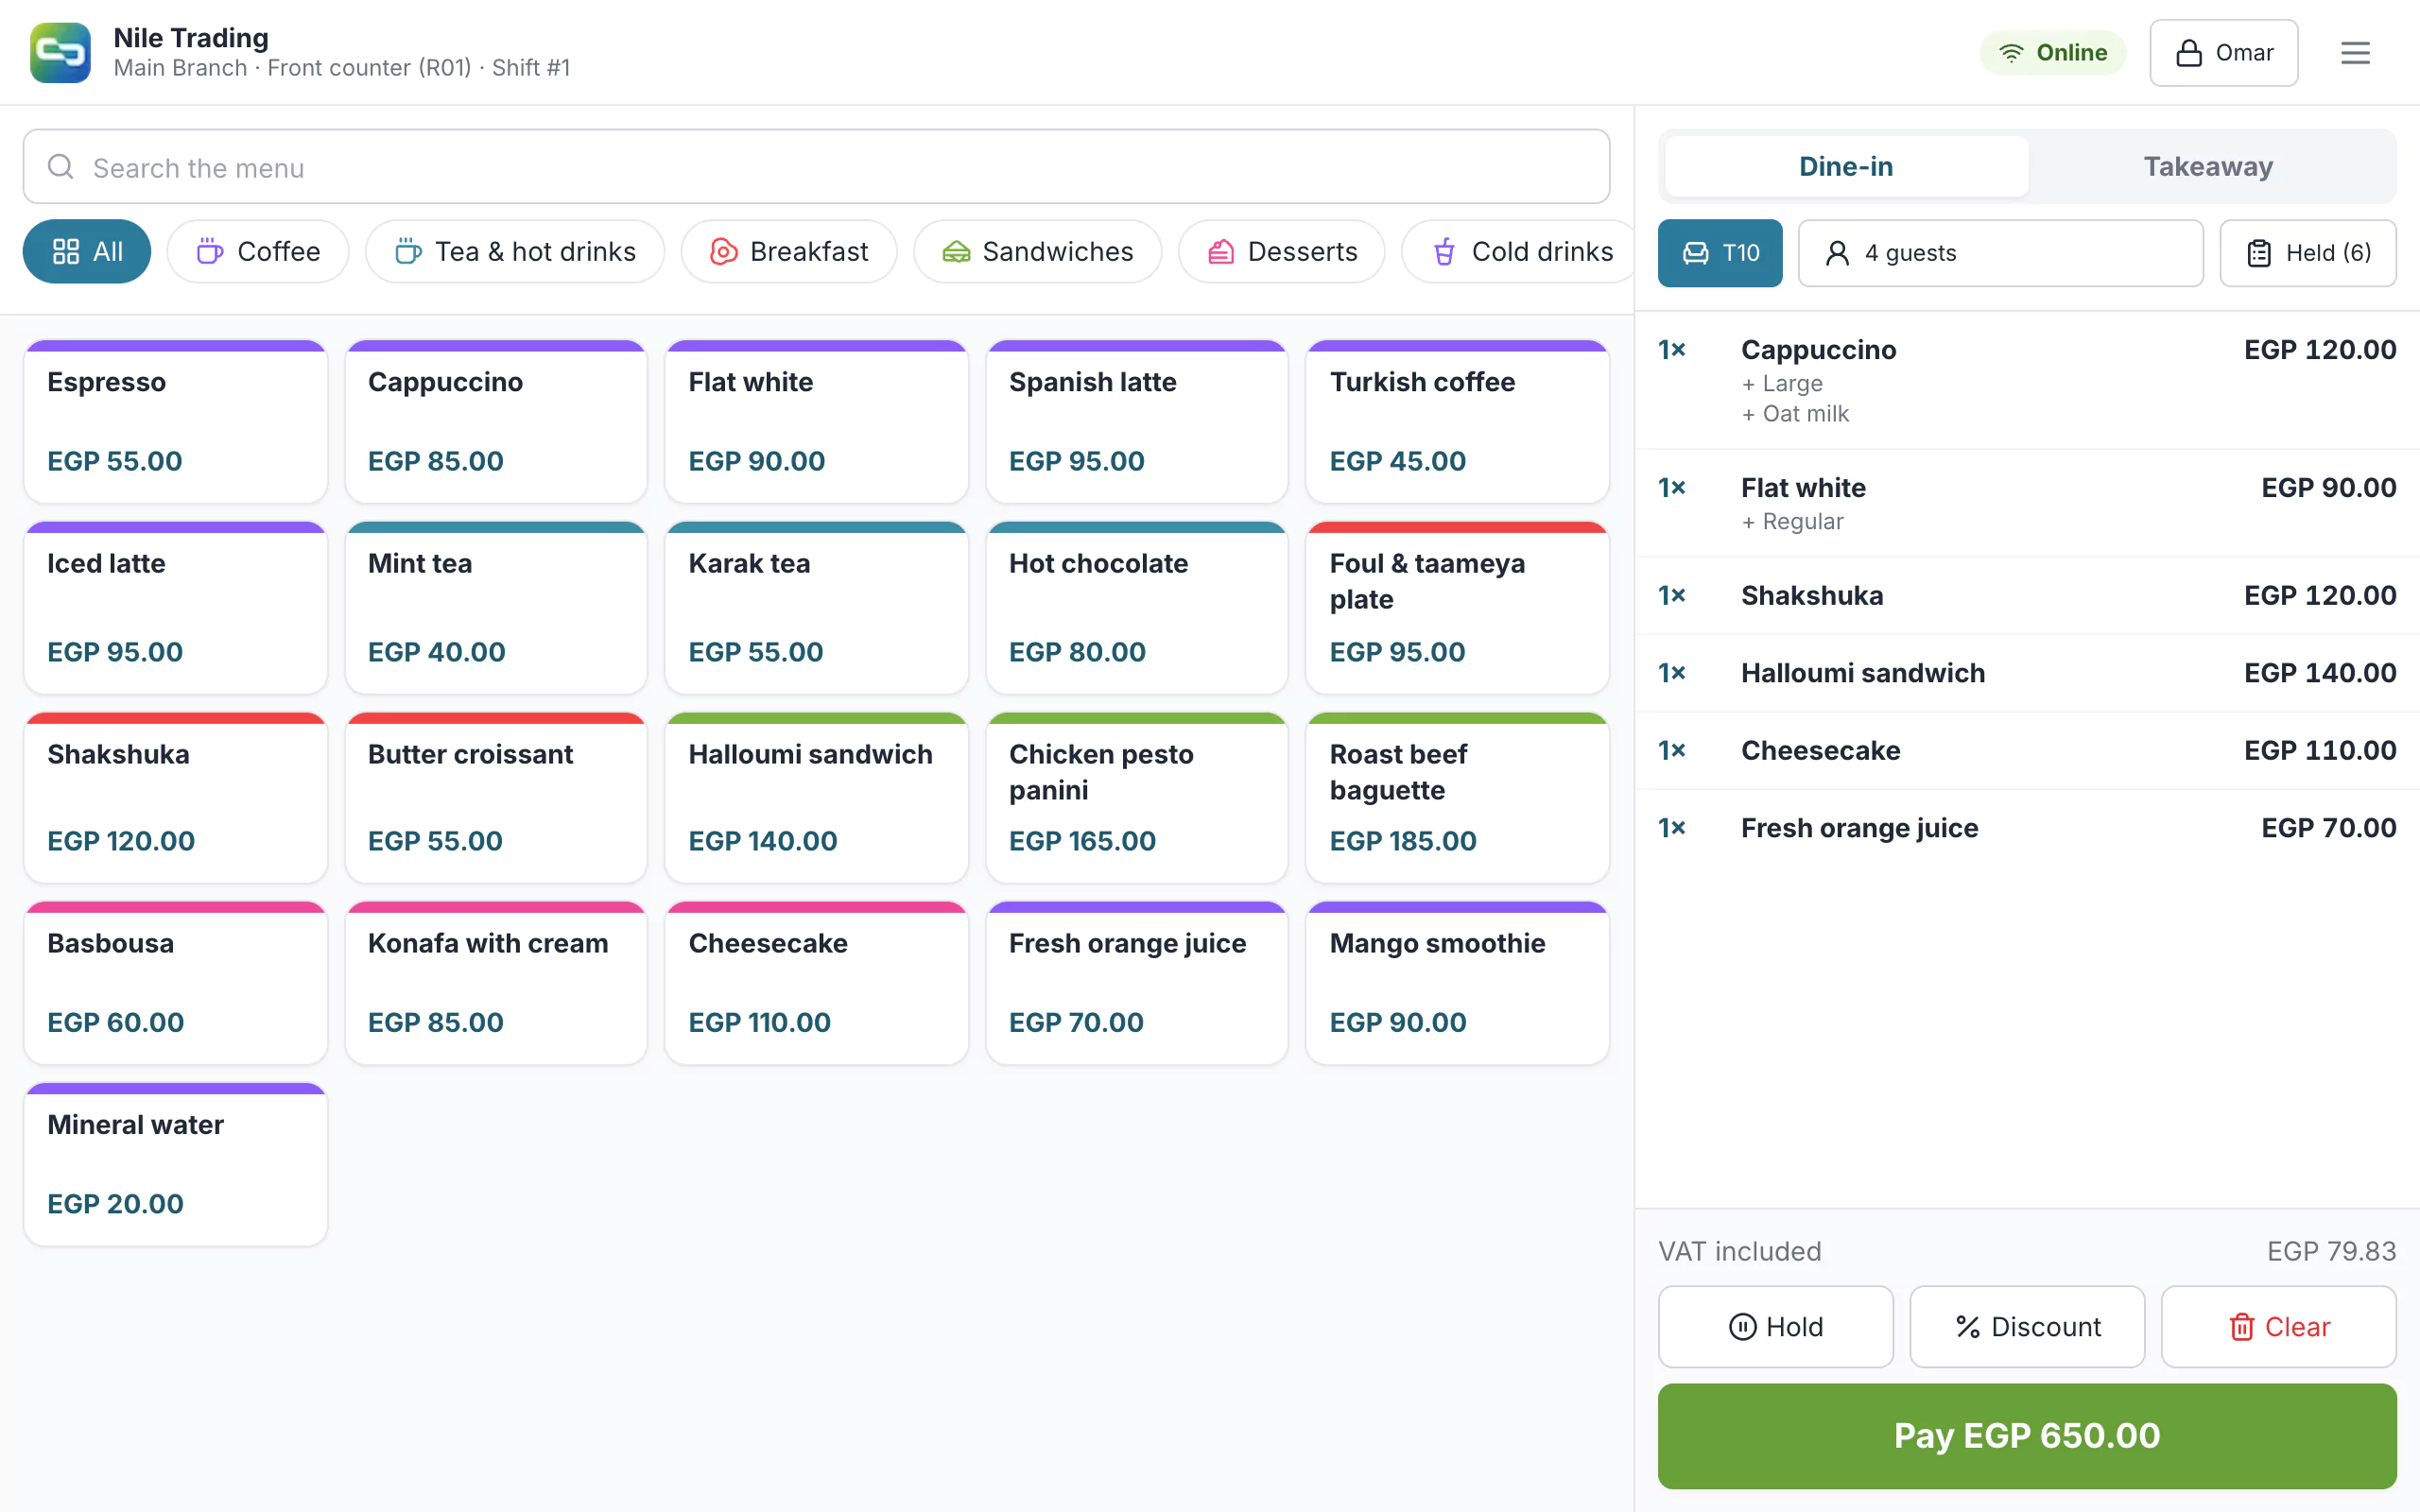Filter menu by Coffee category
Screen dimensions: 2420x1512
pyautogui.click(x=258, y=251)
